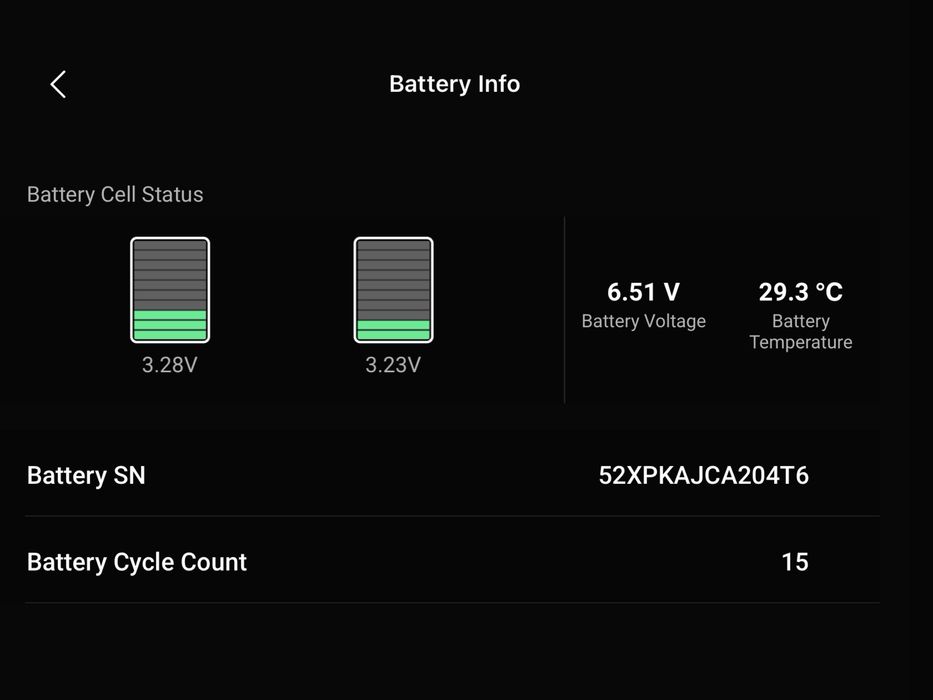The image size is (933, 700).
Task: Click the Battery Temperature caption
Action: pos(800,332)
